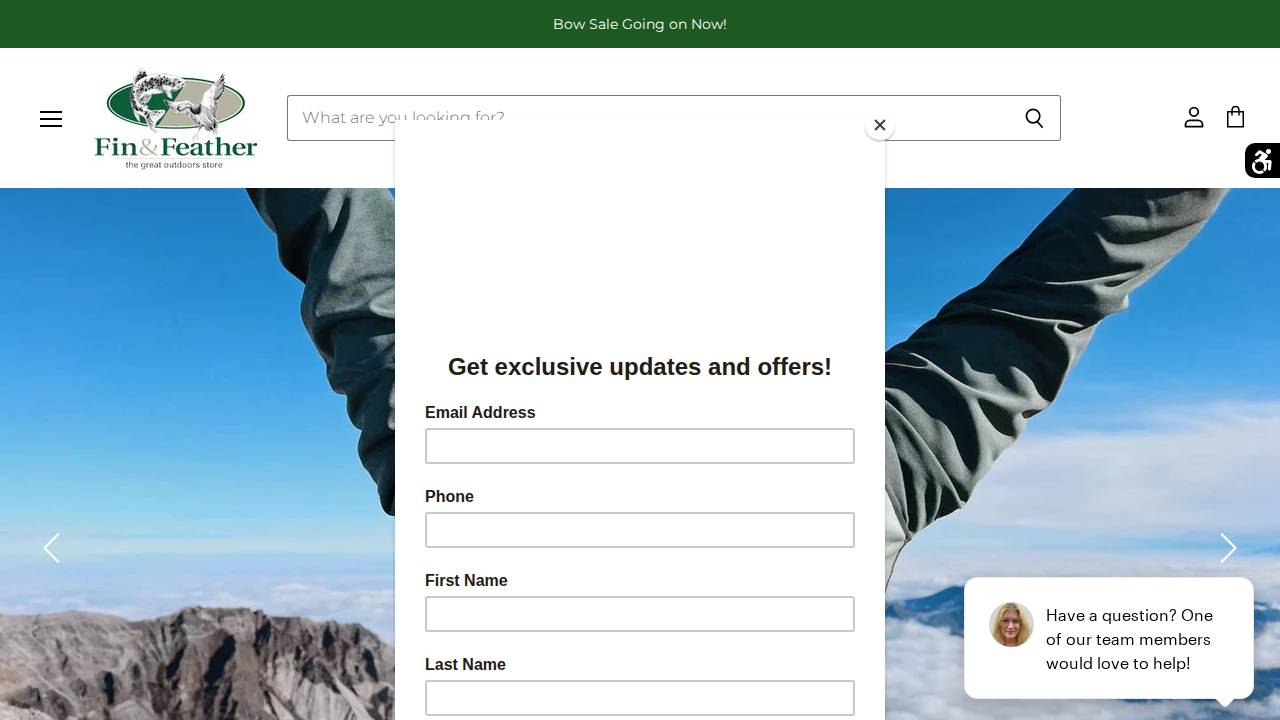This screenshot has width=1280, height=720.
Task: Open the account login icon
Action: [1193, 118]
